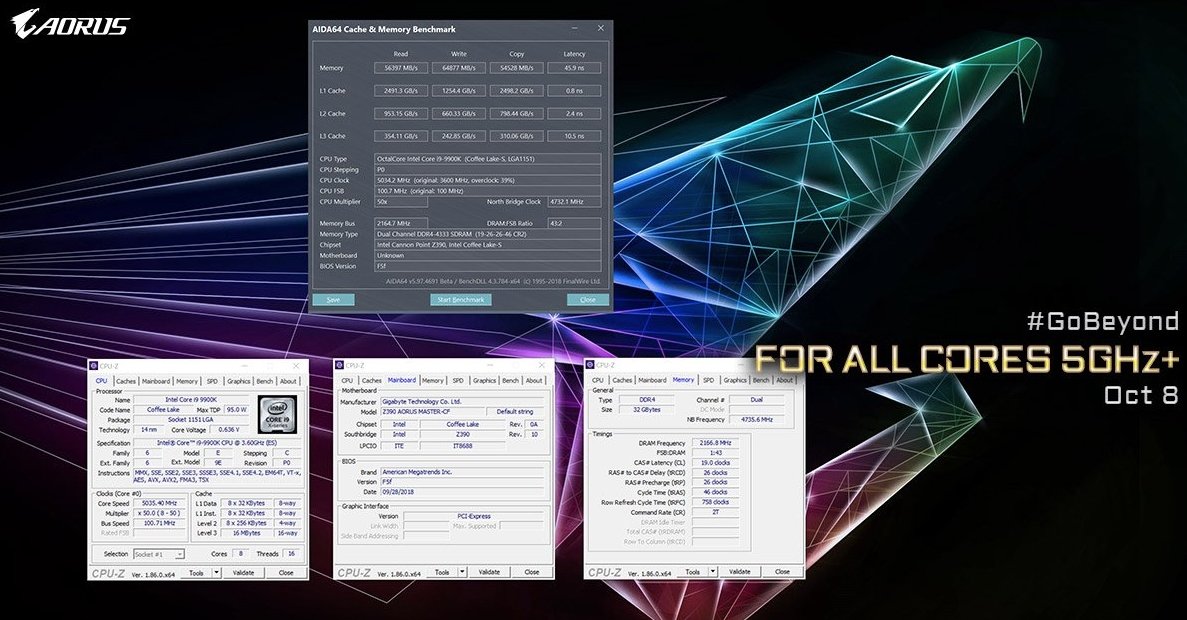The width and height of the screenshot is (1187, 620).
Task: Open the Tools dropdown arrow in the Memory window
Action: 712,572
